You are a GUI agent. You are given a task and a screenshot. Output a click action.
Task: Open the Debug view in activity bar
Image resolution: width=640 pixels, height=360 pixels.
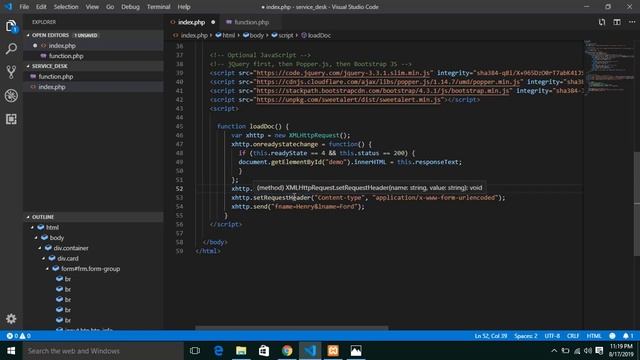11,96
